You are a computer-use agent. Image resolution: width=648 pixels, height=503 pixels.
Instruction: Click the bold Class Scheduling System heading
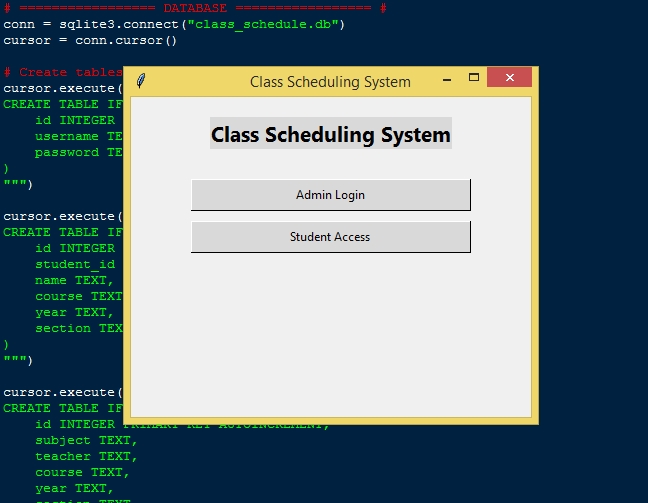330,135
